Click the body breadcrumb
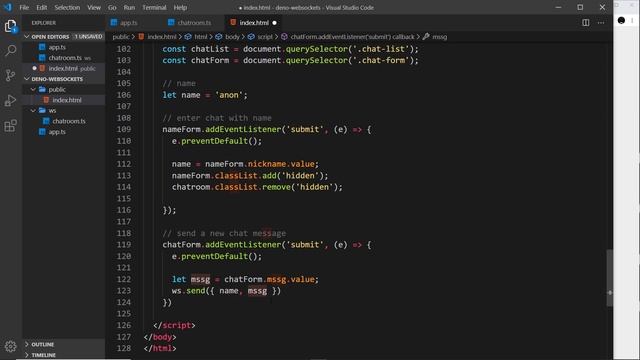 [x=232, y=37]
